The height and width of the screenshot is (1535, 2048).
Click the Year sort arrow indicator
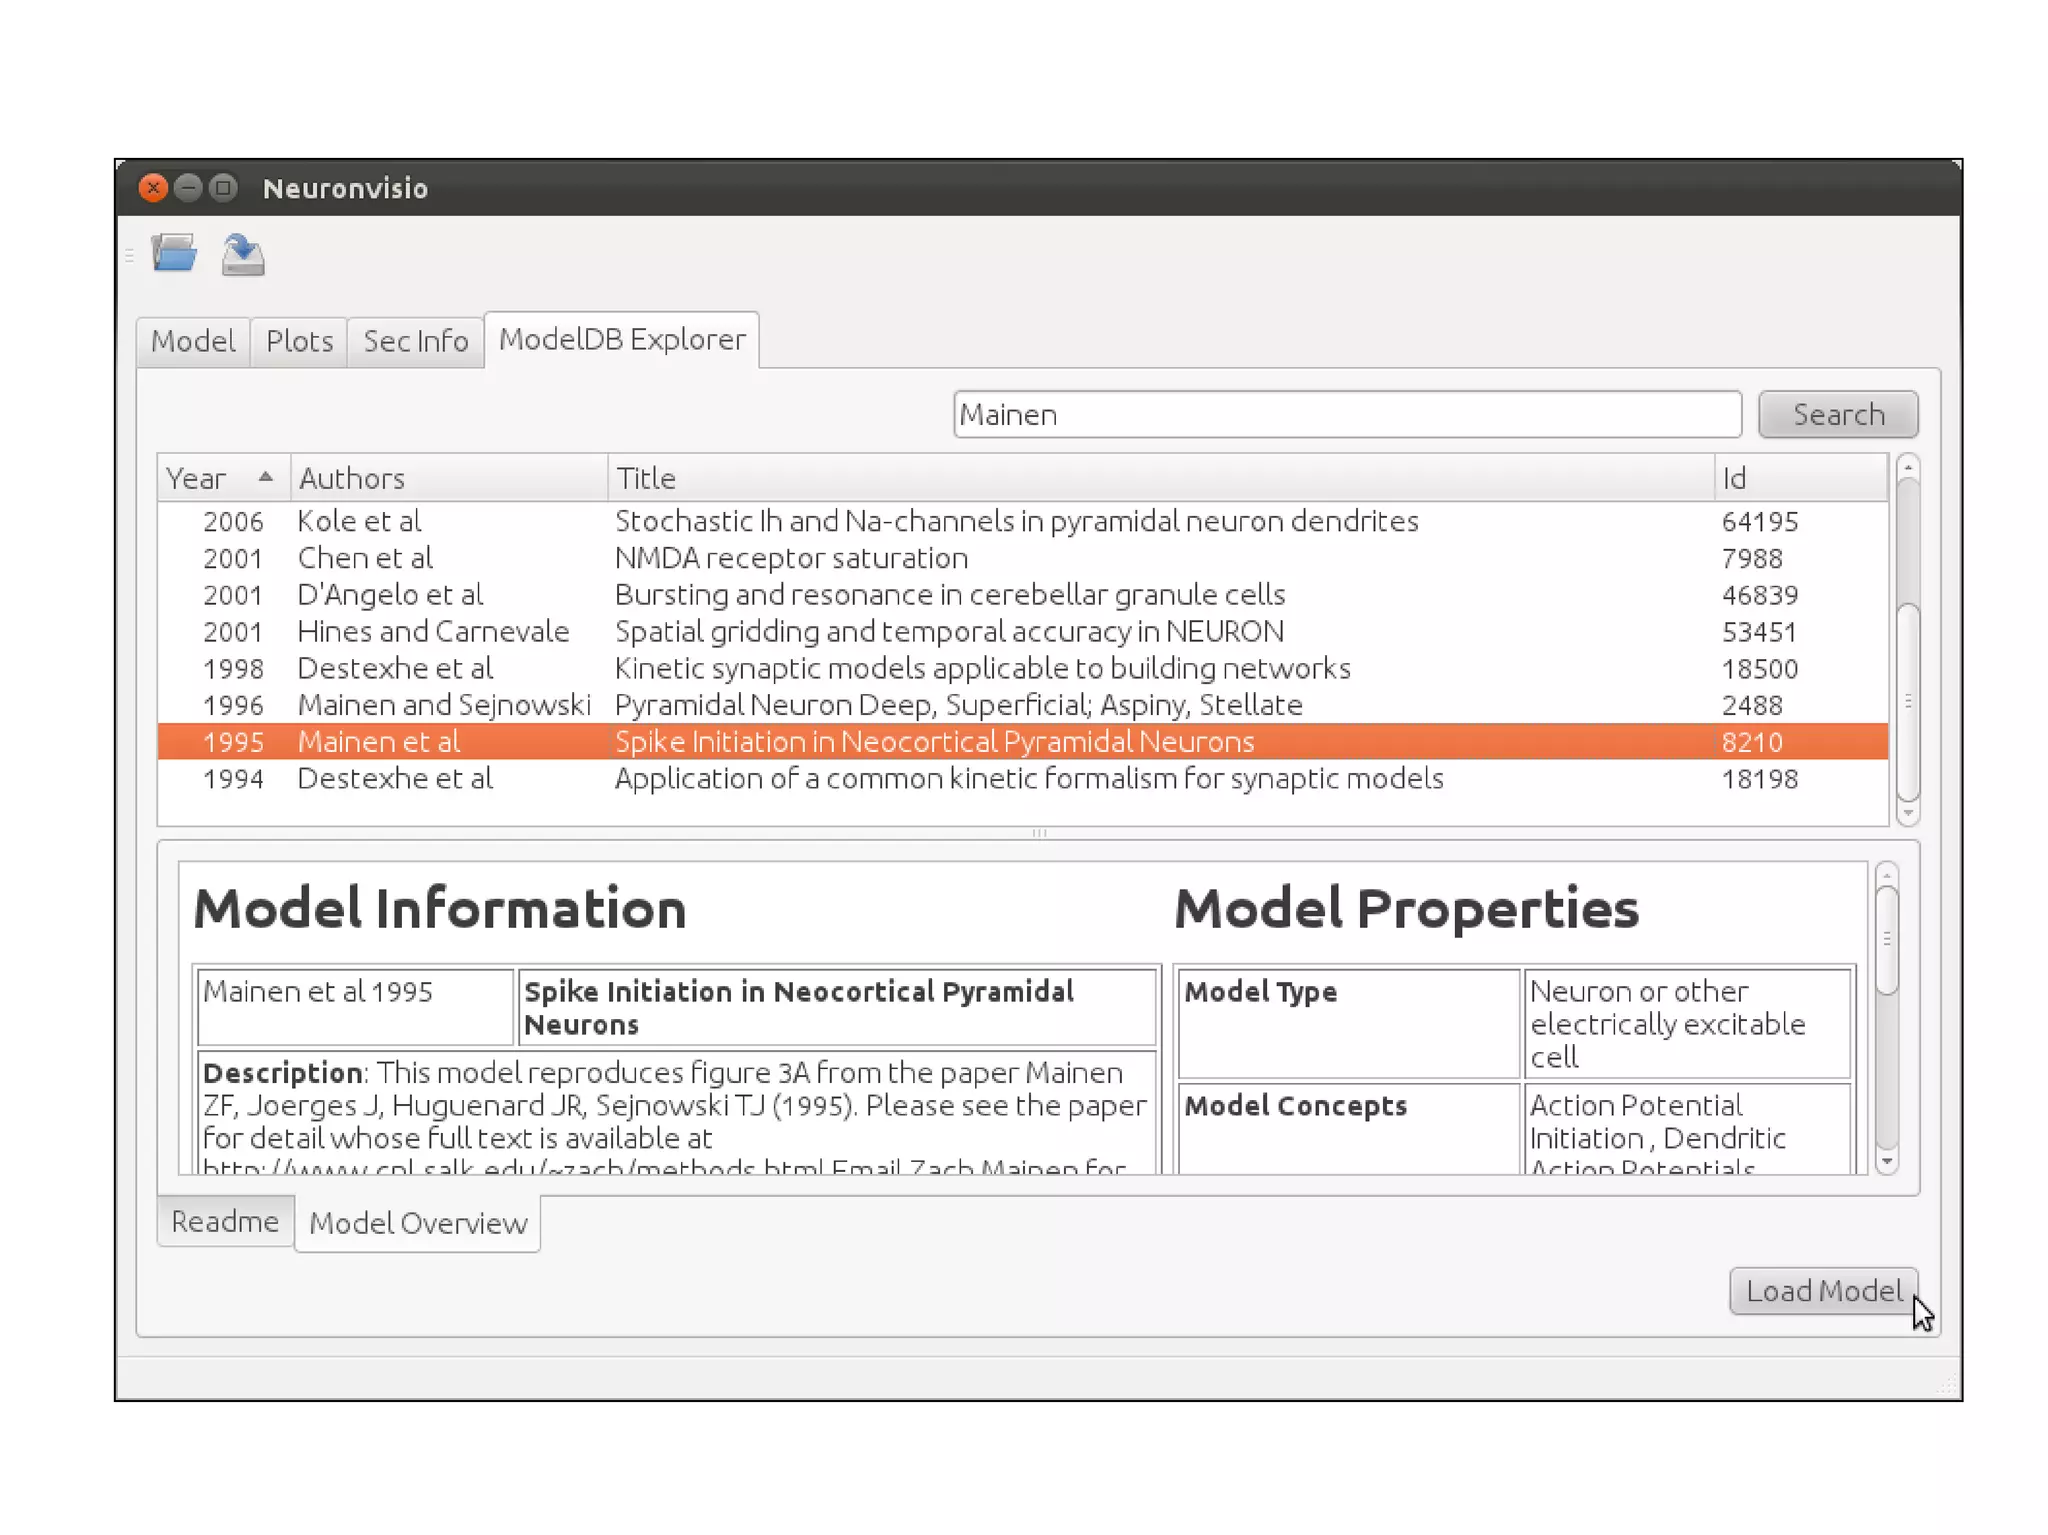point(265,477)
